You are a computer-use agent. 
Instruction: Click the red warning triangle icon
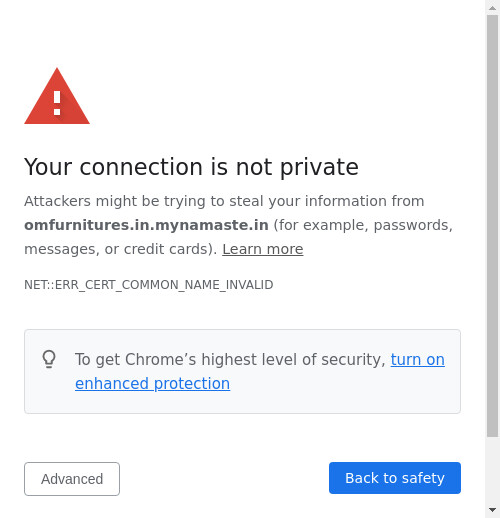tap(57, 96)
